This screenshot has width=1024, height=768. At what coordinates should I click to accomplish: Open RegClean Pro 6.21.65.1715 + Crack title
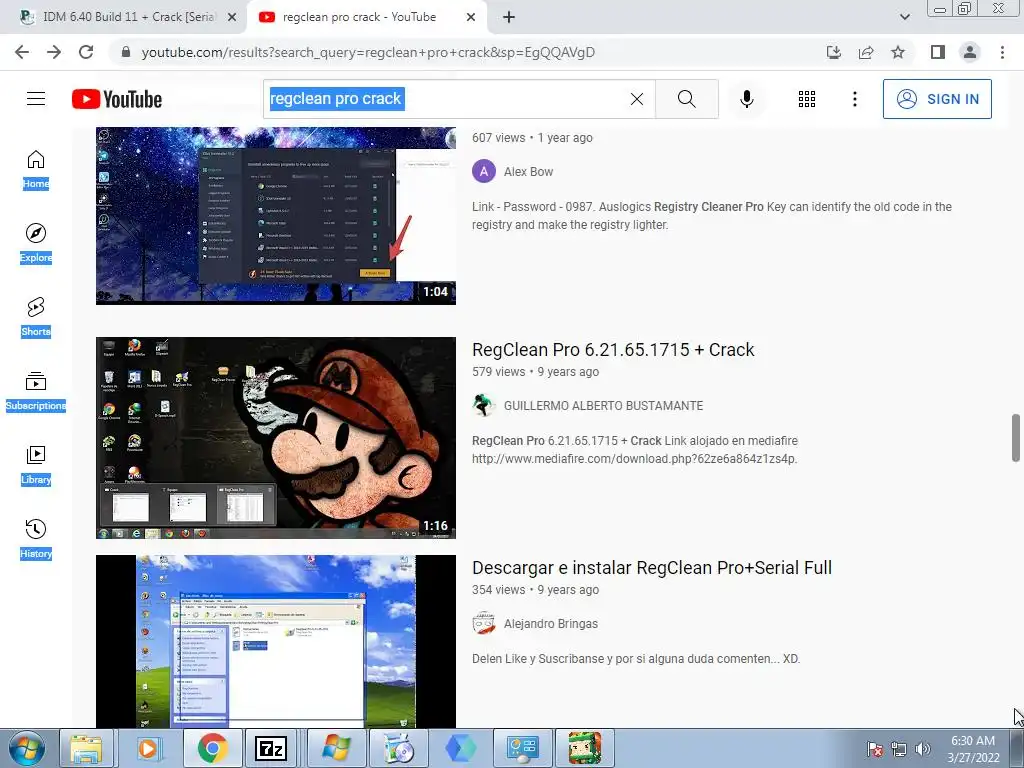pyautogui.click(x=613, y=350)
